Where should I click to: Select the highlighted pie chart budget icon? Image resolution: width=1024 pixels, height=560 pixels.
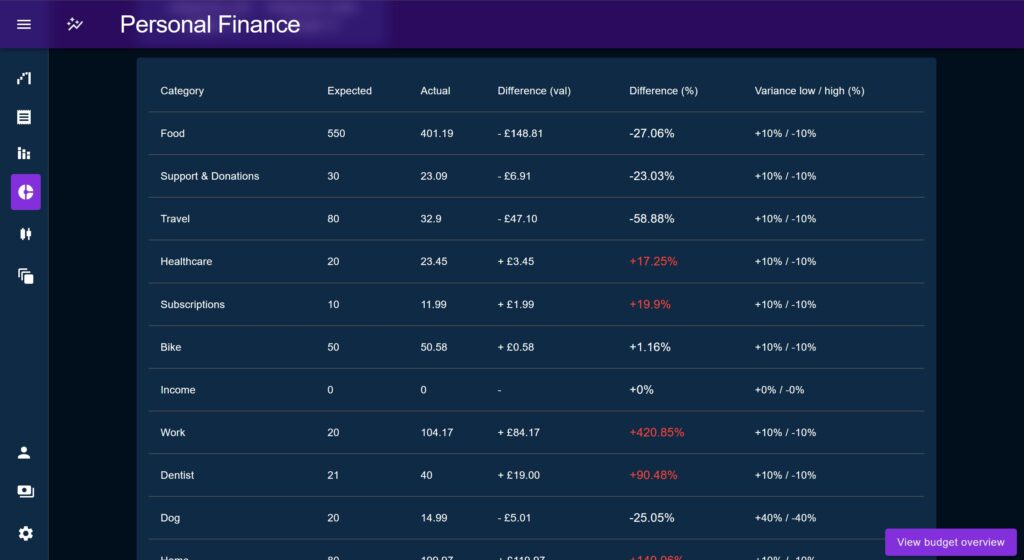[25, 192]
